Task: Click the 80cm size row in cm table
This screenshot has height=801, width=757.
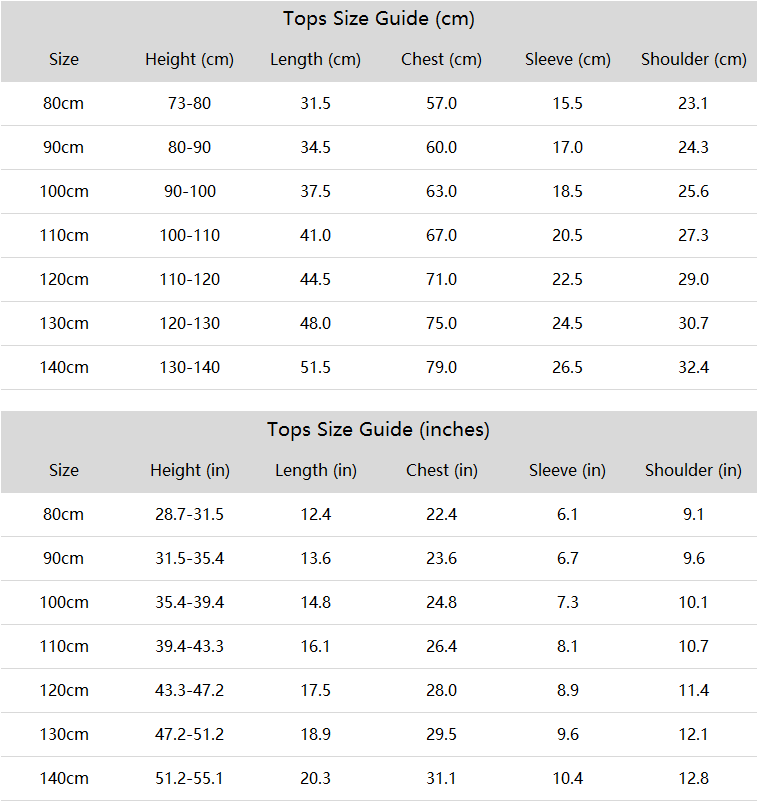Action: coord(378,104)
